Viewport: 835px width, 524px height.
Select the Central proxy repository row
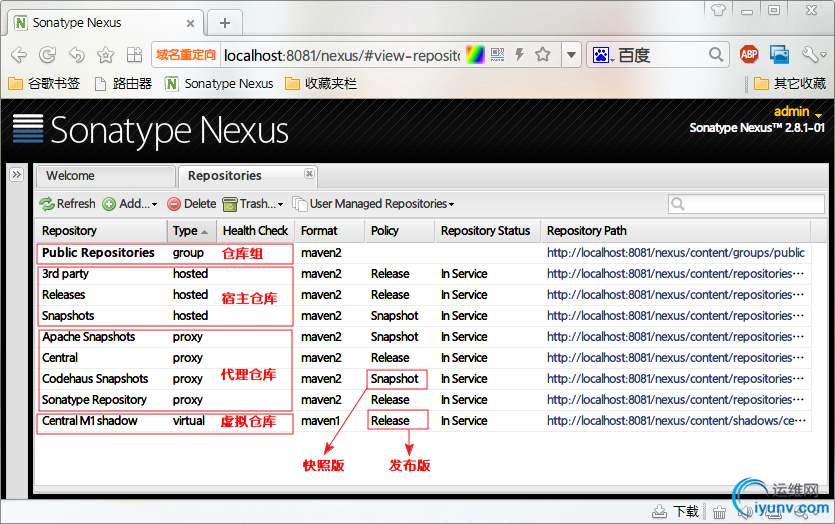423,358
